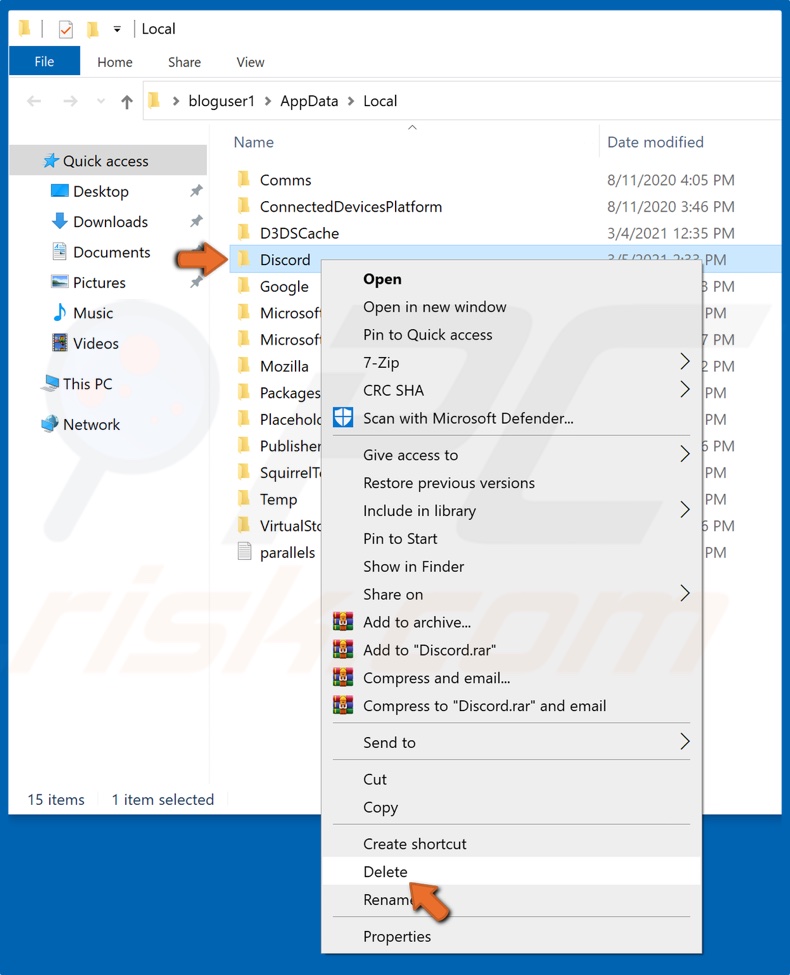Viewport: 790px width, 975px height.
Task: Click WinRAR icon beside Compress and email
Action: coord(343,677)
